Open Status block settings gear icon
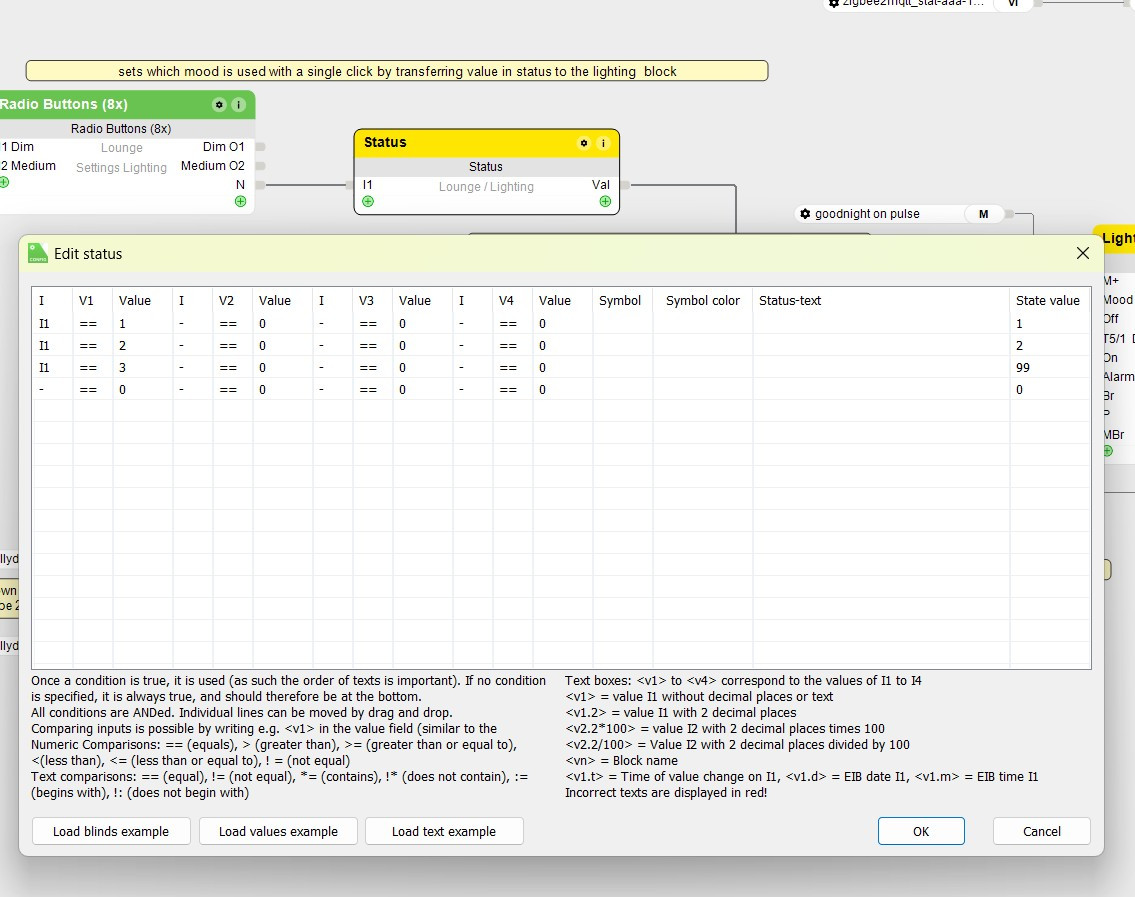 584,143
